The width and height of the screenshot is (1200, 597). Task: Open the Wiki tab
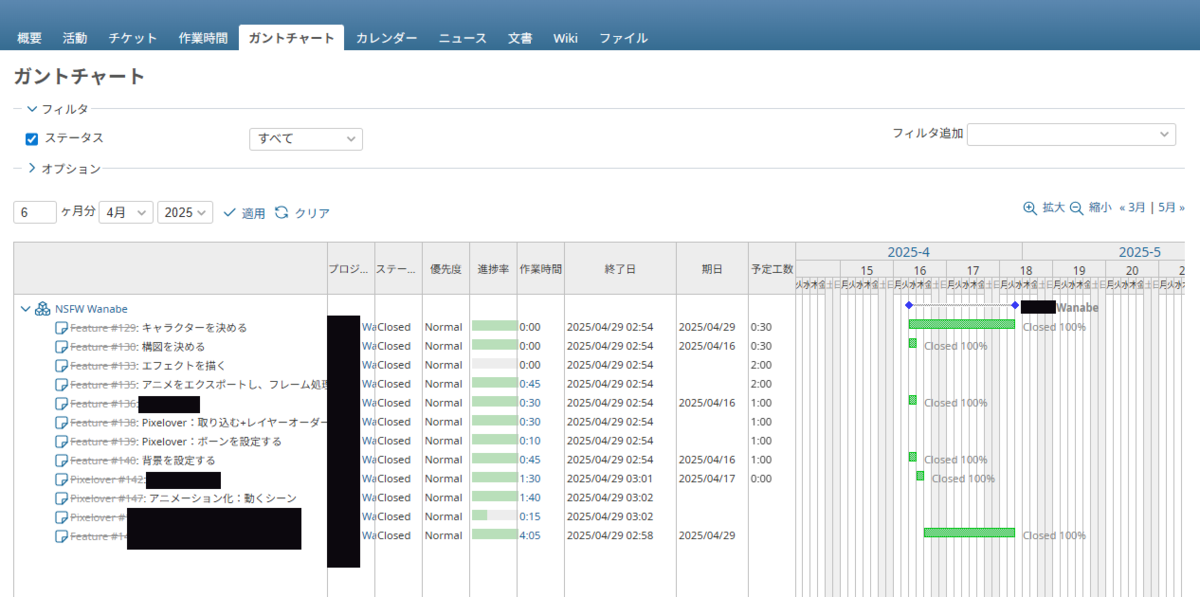(x=566, y=38)
